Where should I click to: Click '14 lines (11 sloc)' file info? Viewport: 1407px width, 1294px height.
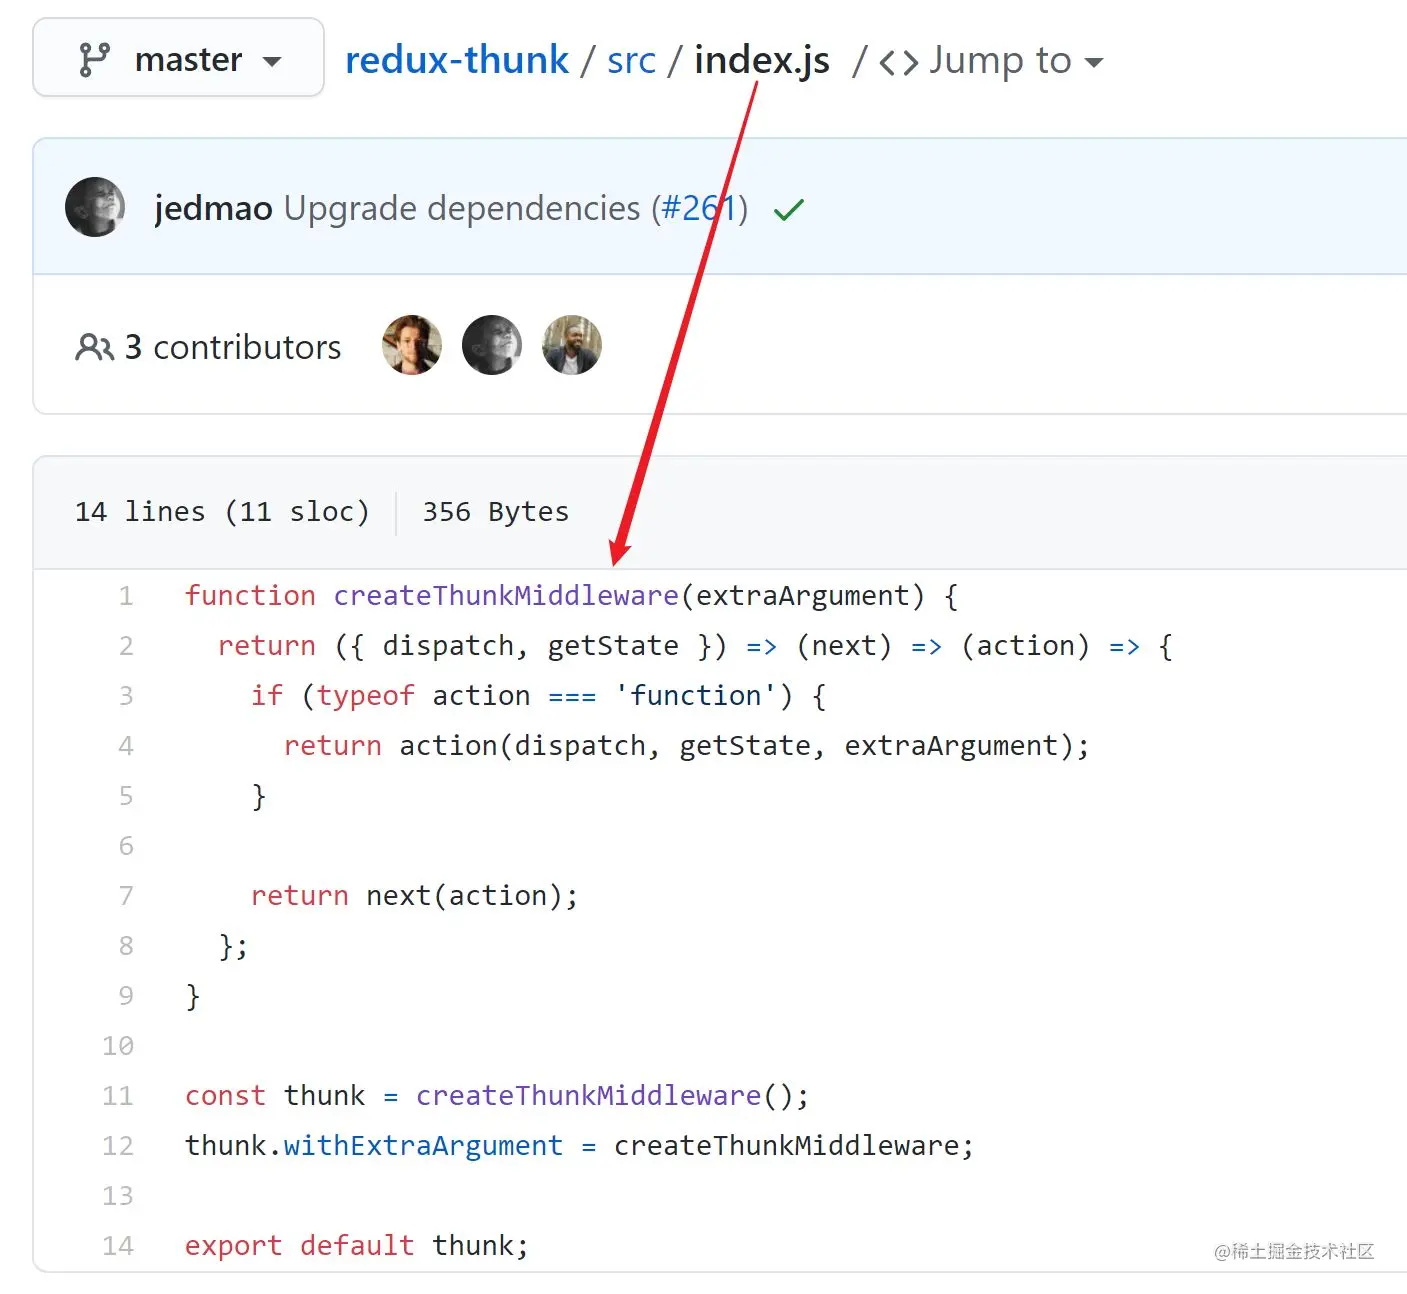(x=222, y=512)
